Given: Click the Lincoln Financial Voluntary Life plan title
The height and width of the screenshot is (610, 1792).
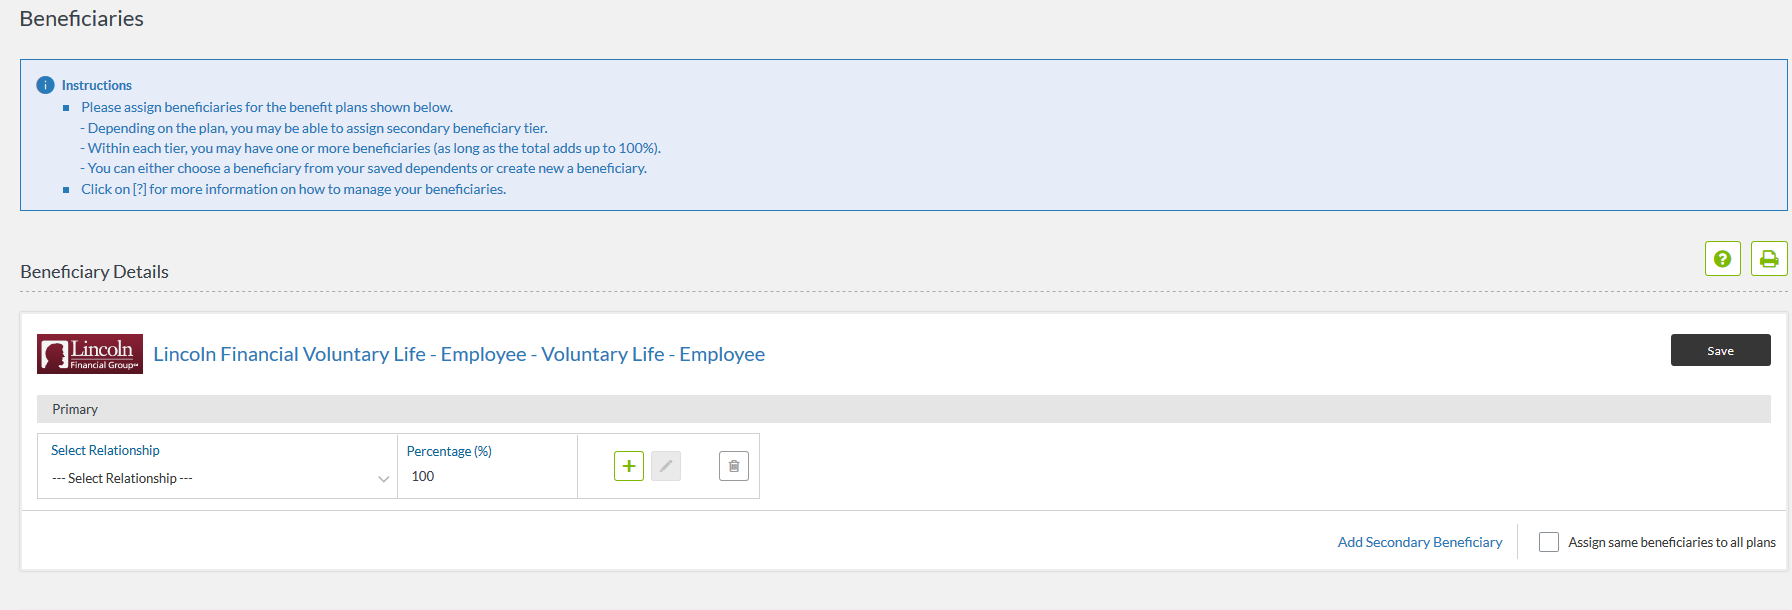Looking at the screenshot, I should [458, 354].
